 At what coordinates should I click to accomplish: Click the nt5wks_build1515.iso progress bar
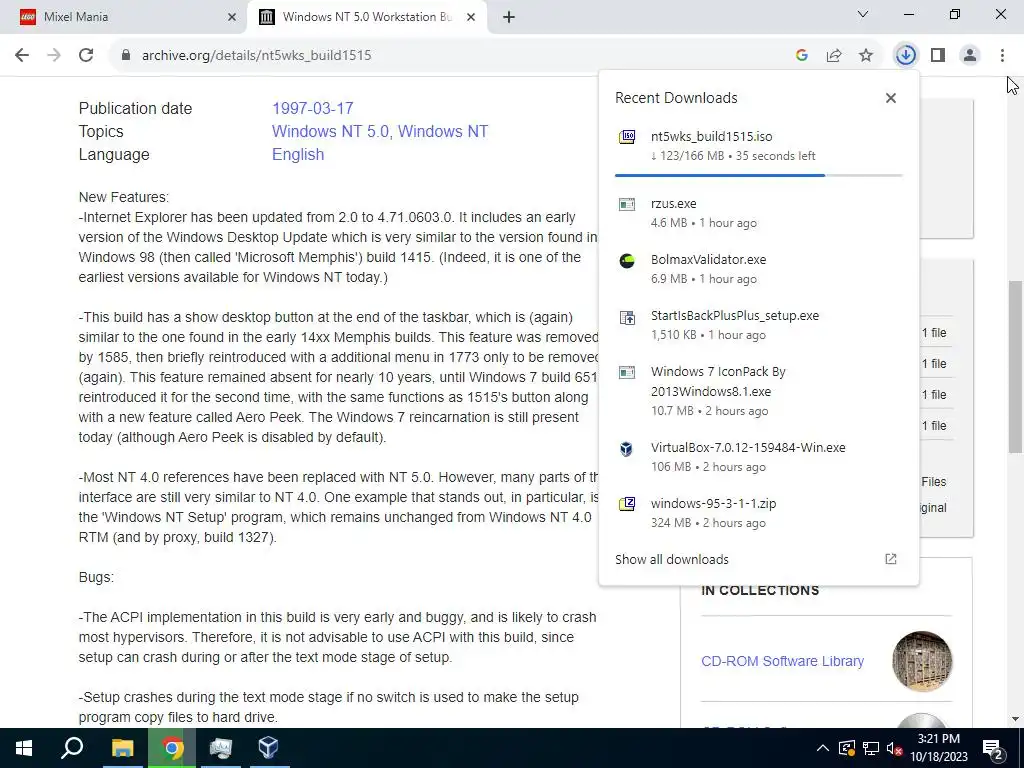[x=758, y=175]
